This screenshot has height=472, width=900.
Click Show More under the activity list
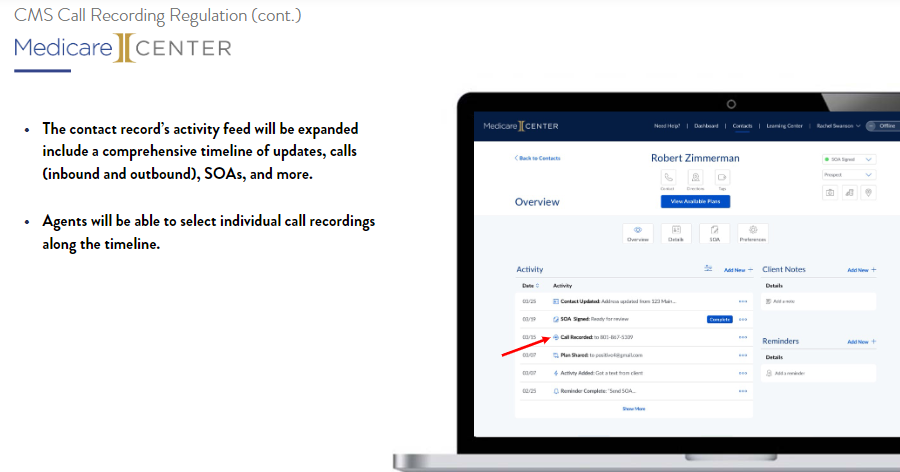[634, 408]
